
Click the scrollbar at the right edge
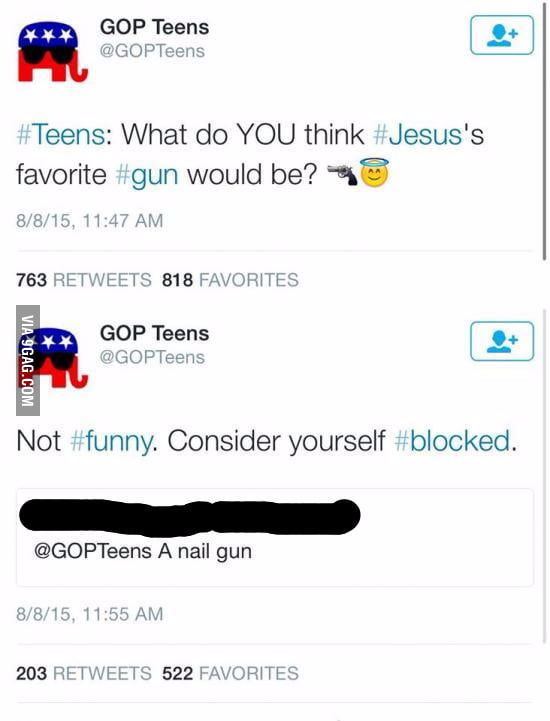(545, 131)
